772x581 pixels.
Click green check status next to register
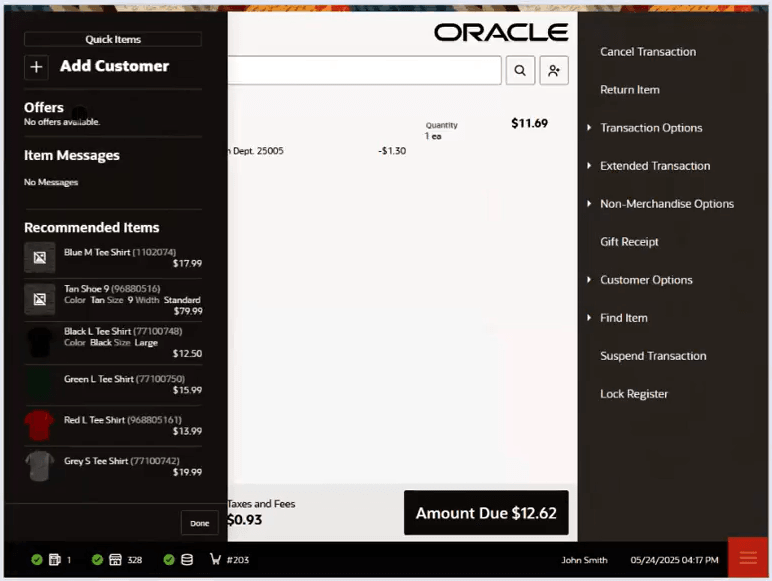(36, 559)
